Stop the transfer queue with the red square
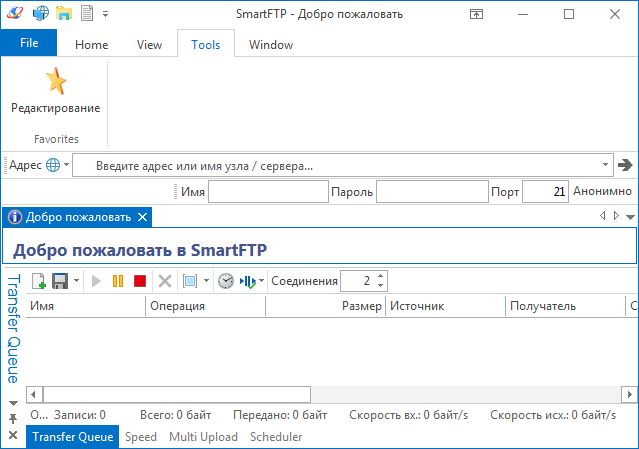 (140, 282)
